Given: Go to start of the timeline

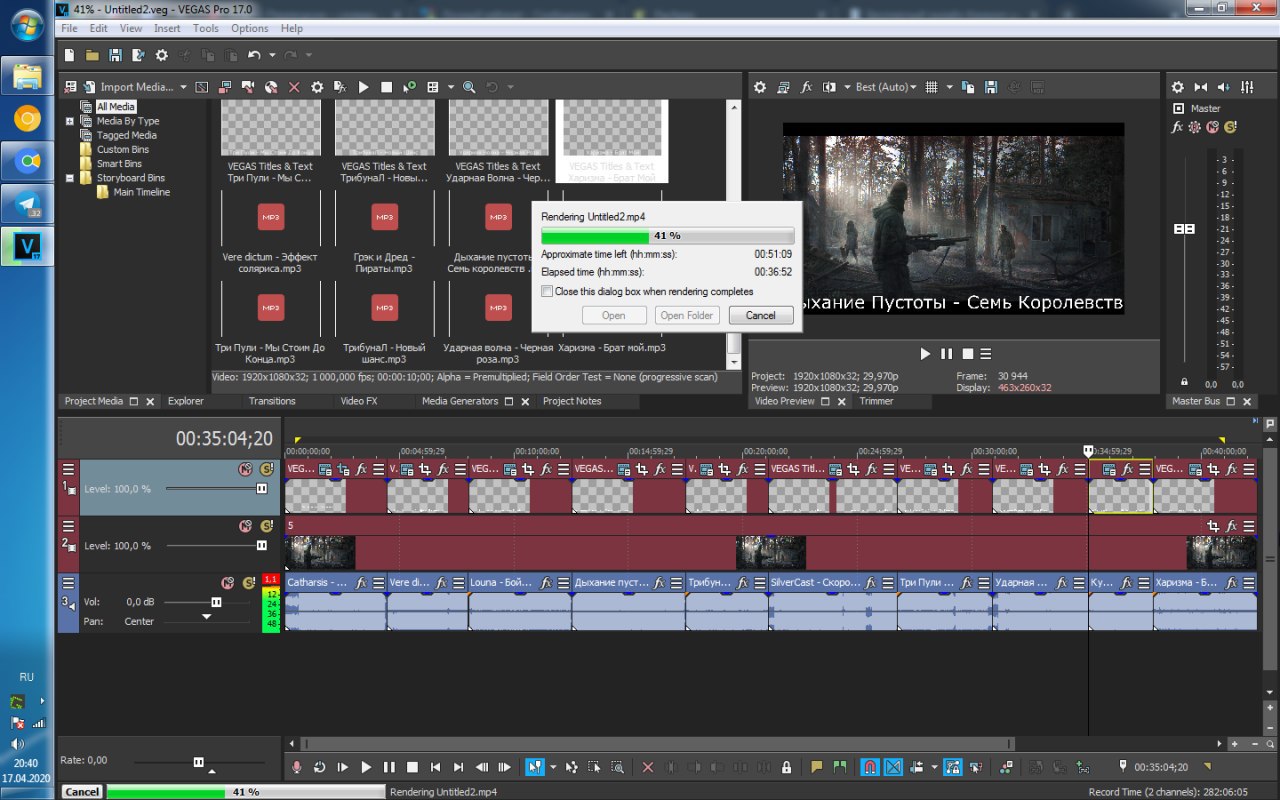Looking at the screenshot, I should (435, 767).
